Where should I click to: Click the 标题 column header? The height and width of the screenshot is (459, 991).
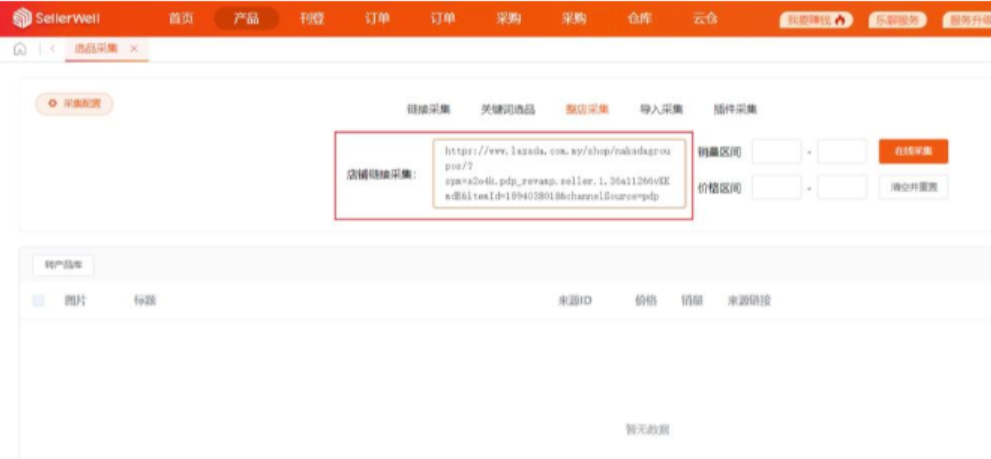coord(145,302)
